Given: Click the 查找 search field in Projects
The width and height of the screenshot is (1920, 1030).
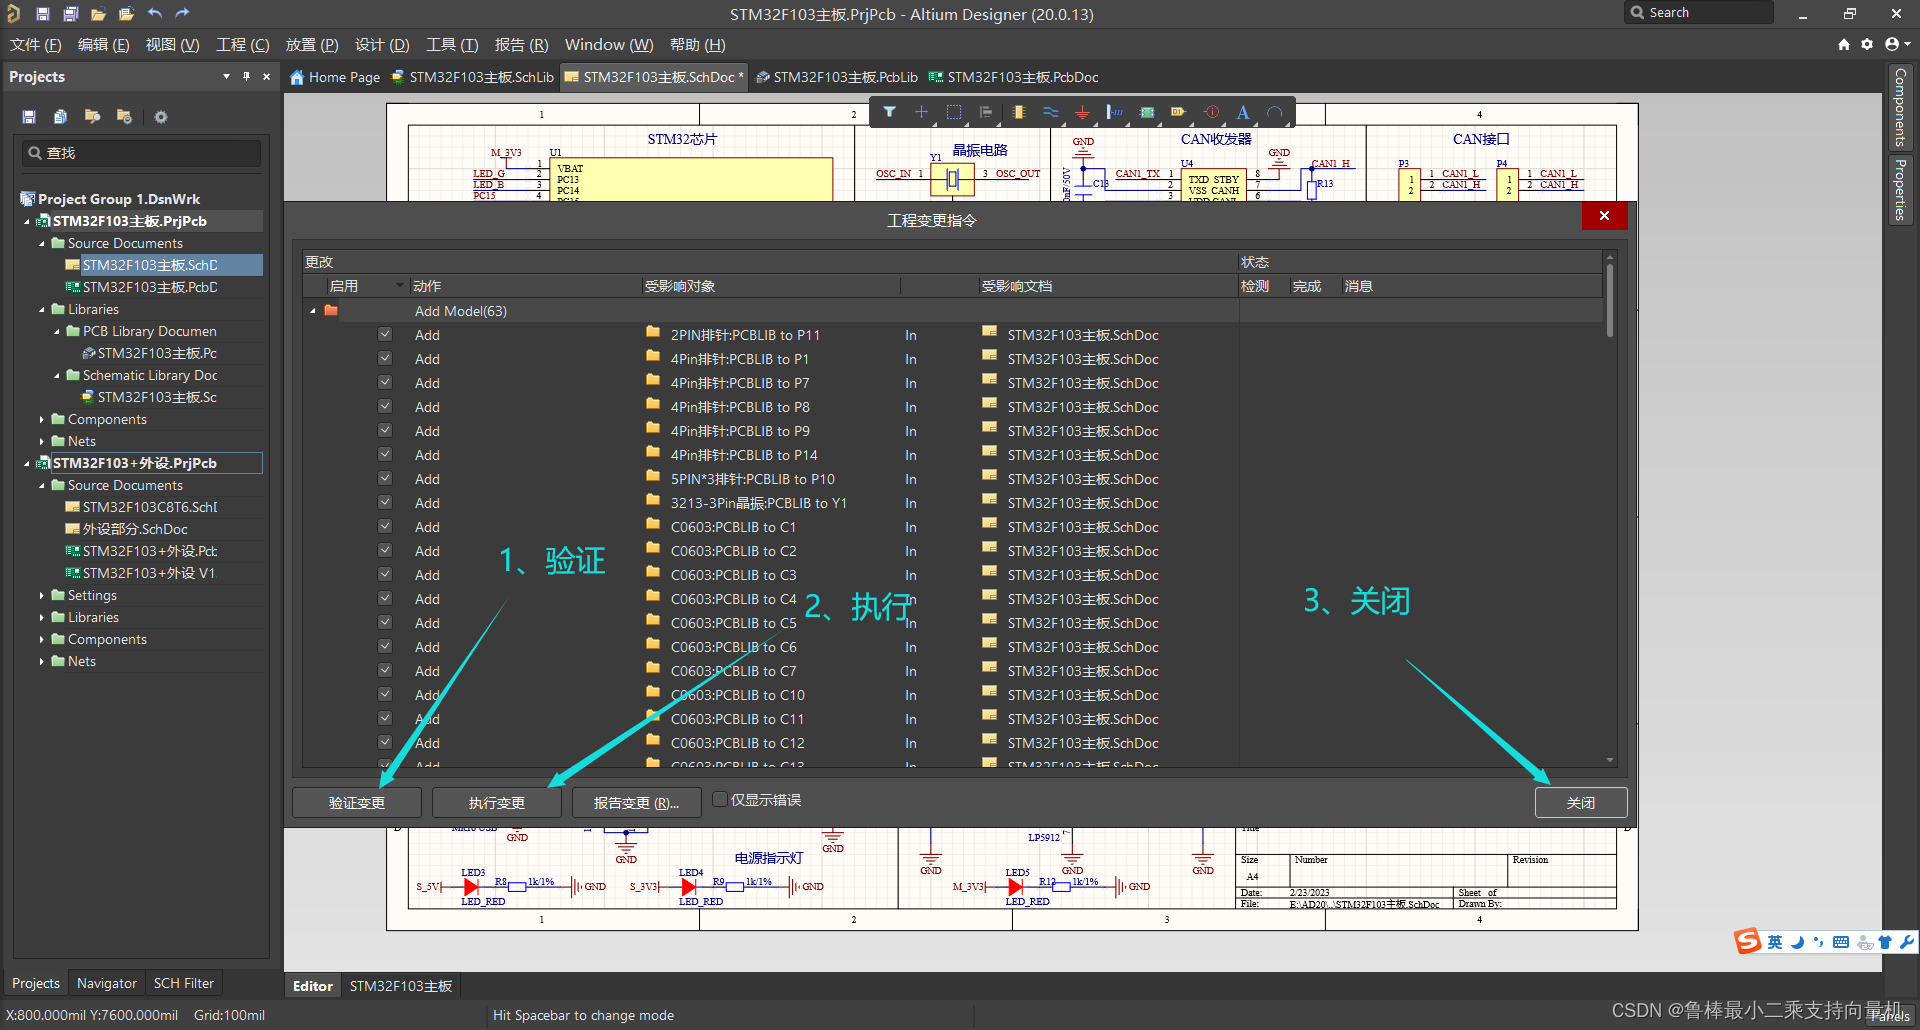Looking at the screenshot, I should coord(141,153).
